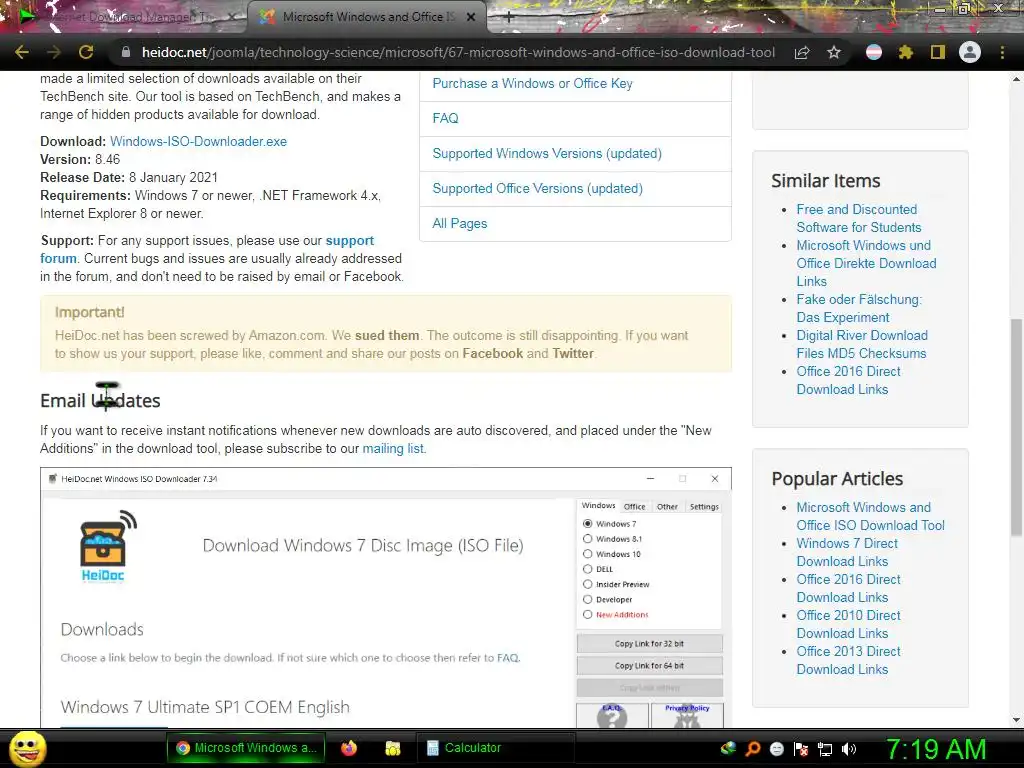Open the Facebook link in Important notice
The image size is (1024, 768).
tap(492, 353)
